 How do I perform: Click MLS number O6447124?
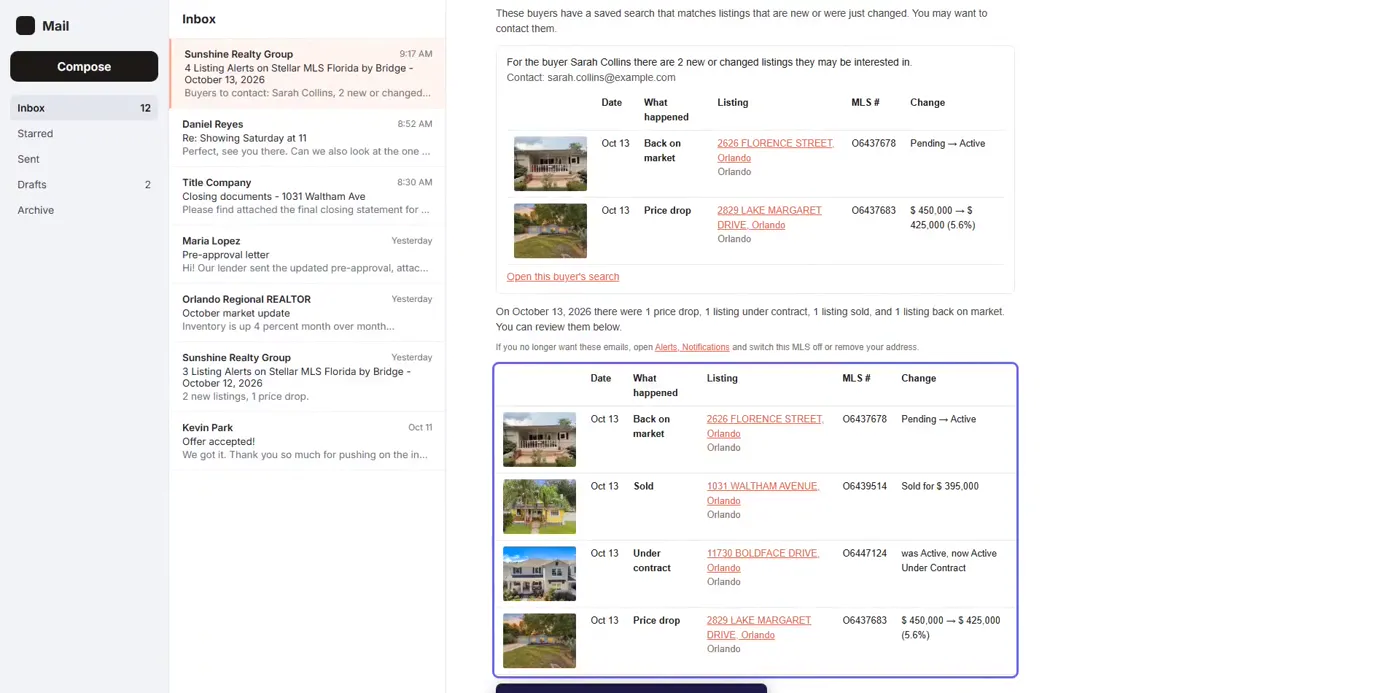[x=865, y=553]
